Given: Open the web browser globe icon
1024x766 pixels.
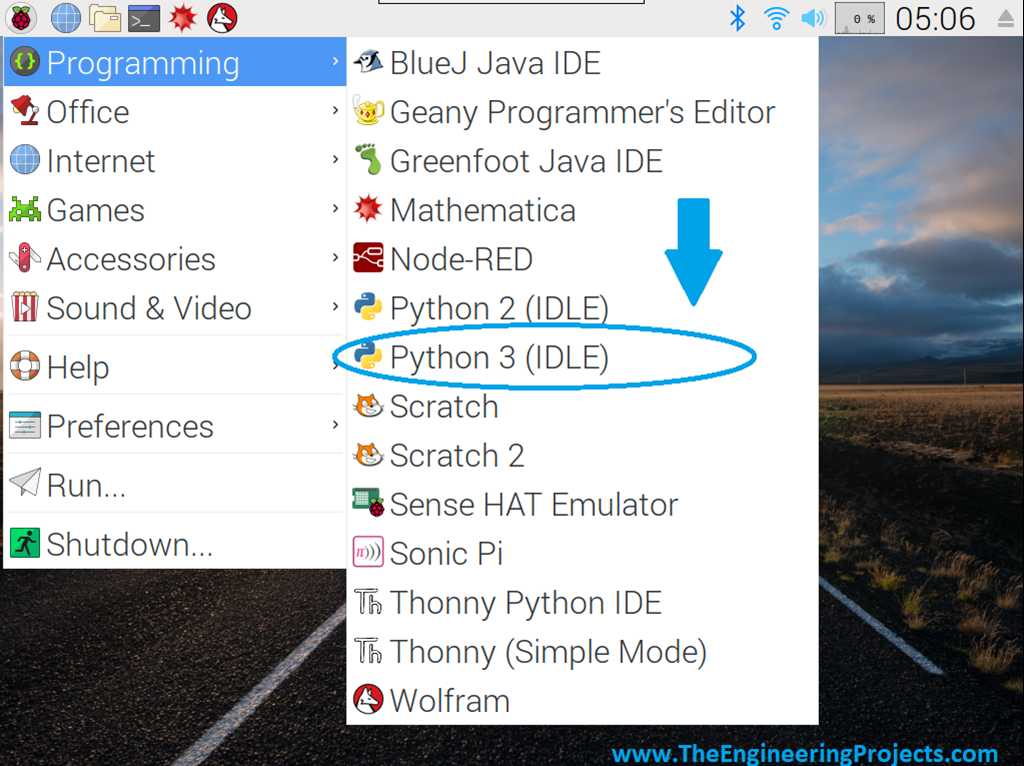Looking at the screenshot, I should pos(66,17).
